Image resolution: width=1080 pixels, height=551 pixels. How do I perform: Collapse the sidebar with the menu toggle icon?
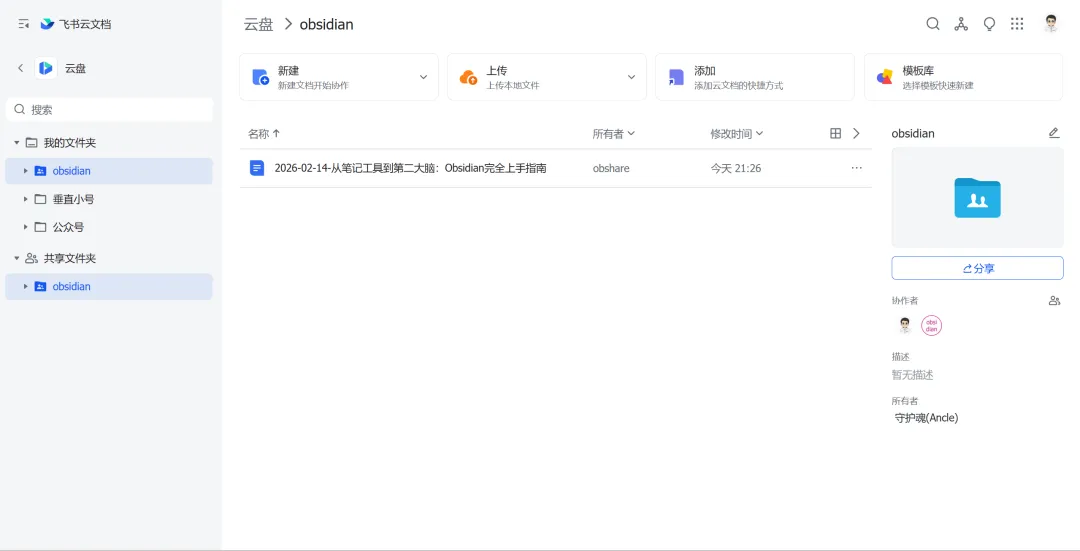point(23,24)
